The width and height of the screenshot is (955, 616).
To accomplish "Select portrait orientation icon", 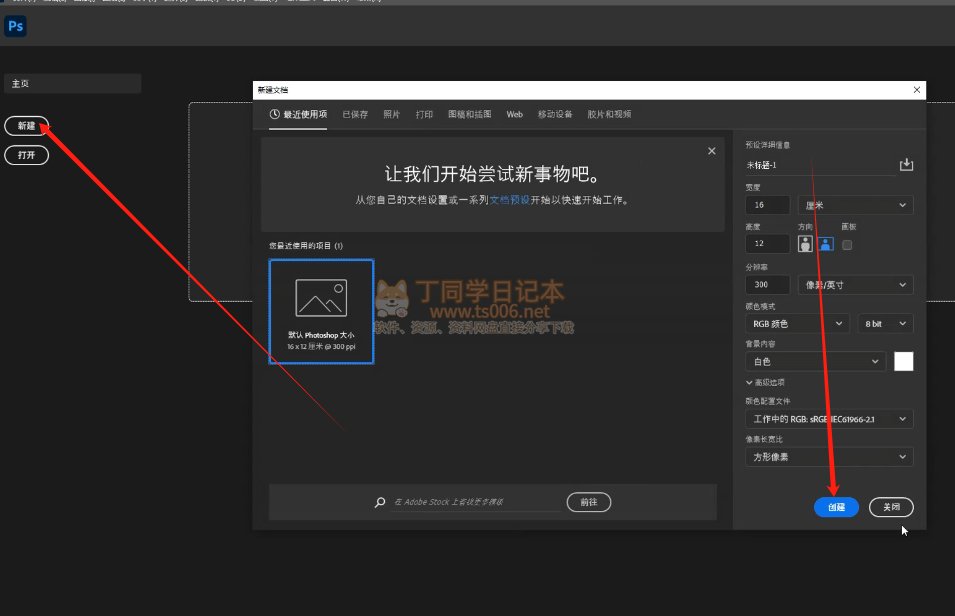I will tap(806, 244).
